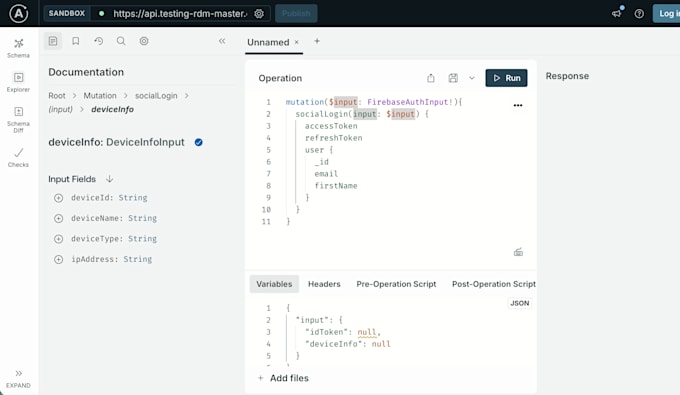Open the Checks sidebar section
The height and width of the screenshot is (395, 680).
[18, 157]
